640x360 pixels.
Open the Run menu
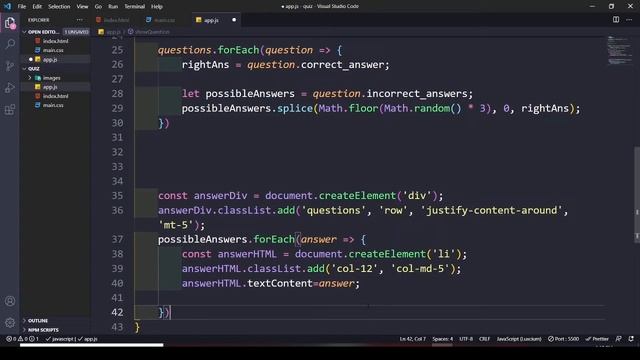113,7
